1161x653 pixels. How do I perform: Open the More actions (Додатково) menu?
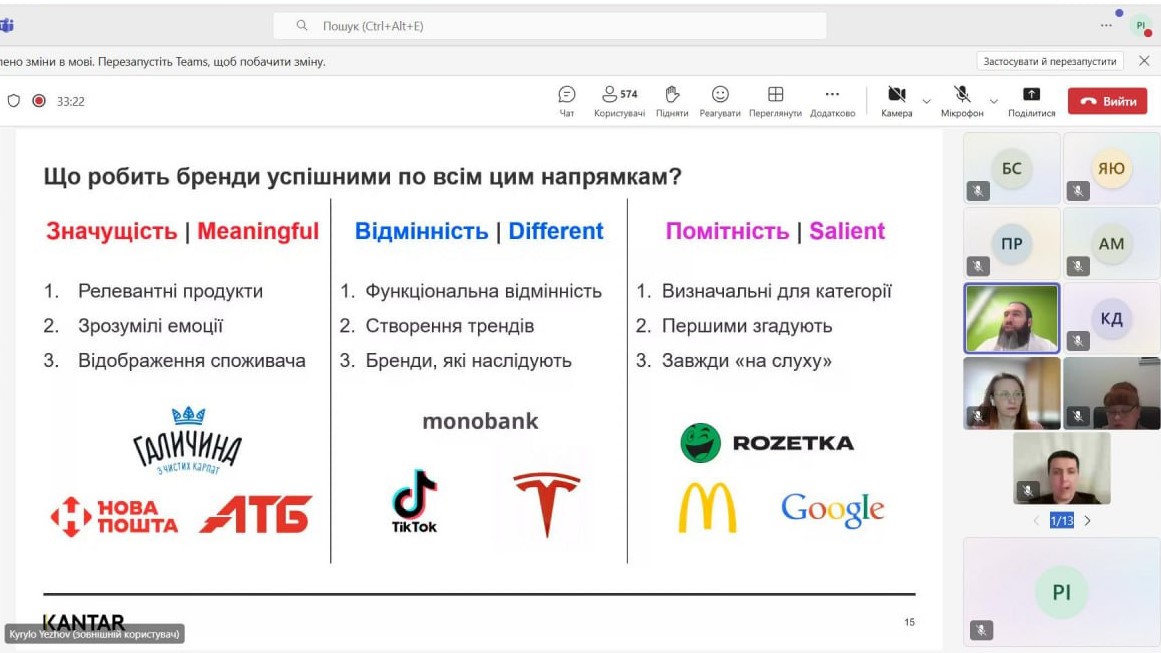tap(832, 100)
